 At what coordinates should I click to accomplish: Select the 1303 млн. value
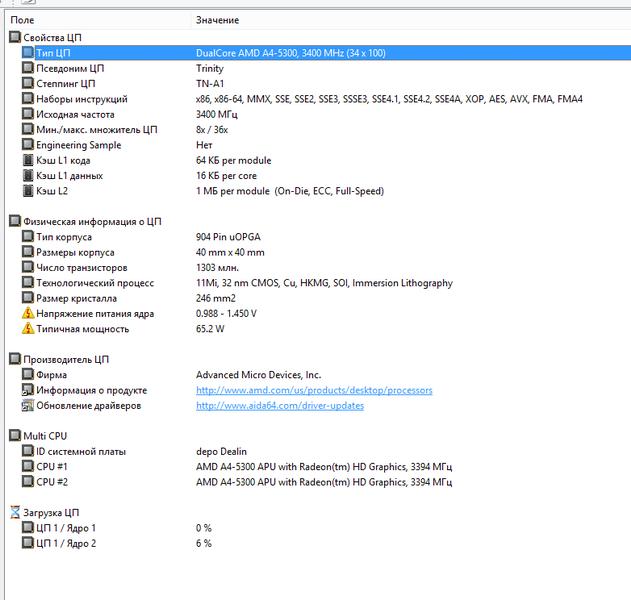[x=217, y=268]
